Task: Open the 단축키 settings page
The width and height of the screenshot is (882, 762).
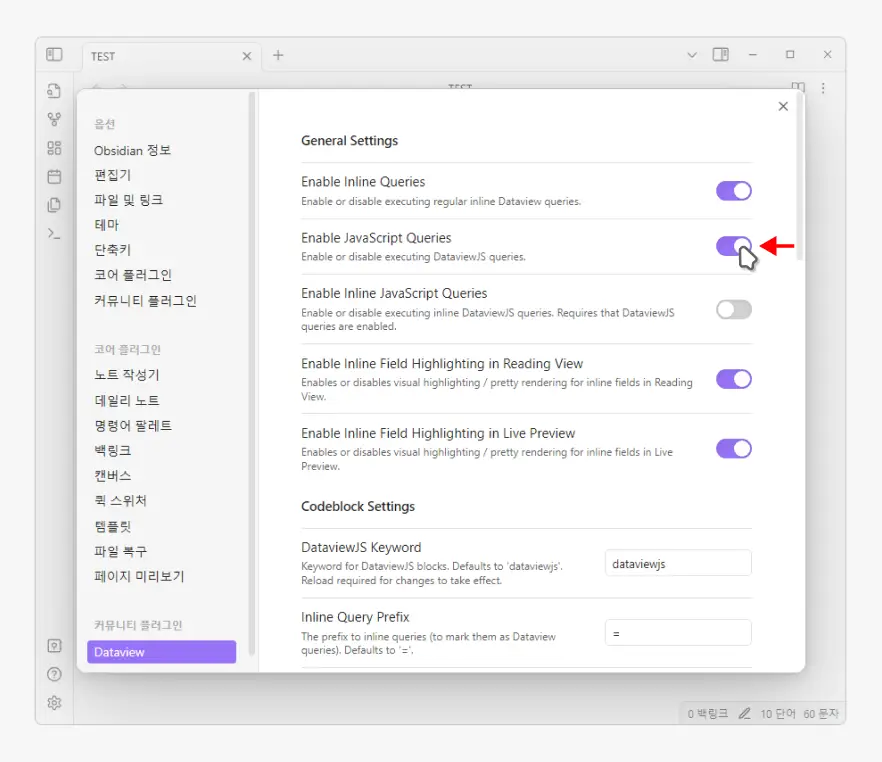Action: pos(119,249)
